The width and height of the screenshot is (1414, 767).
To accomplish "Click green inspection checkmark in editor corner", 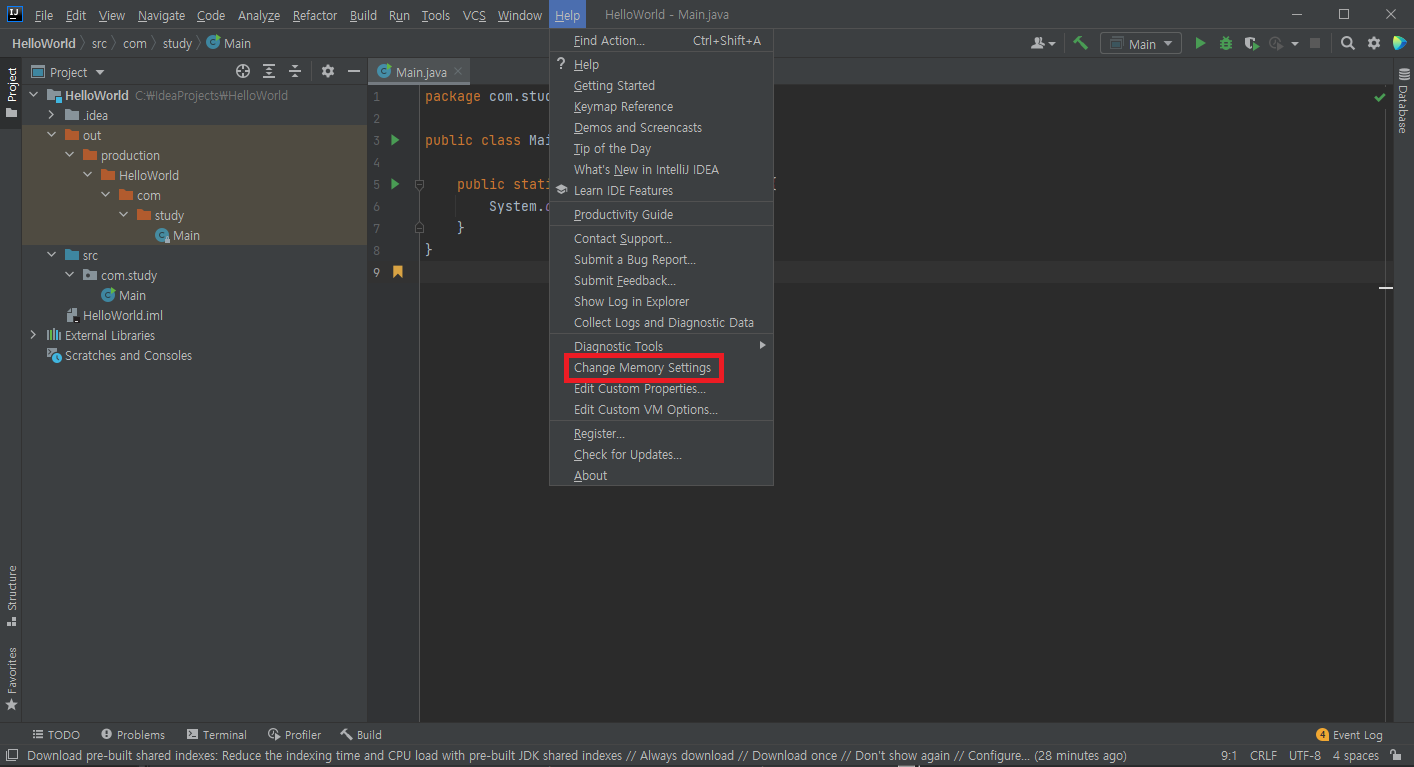I will click(1380, 97).
